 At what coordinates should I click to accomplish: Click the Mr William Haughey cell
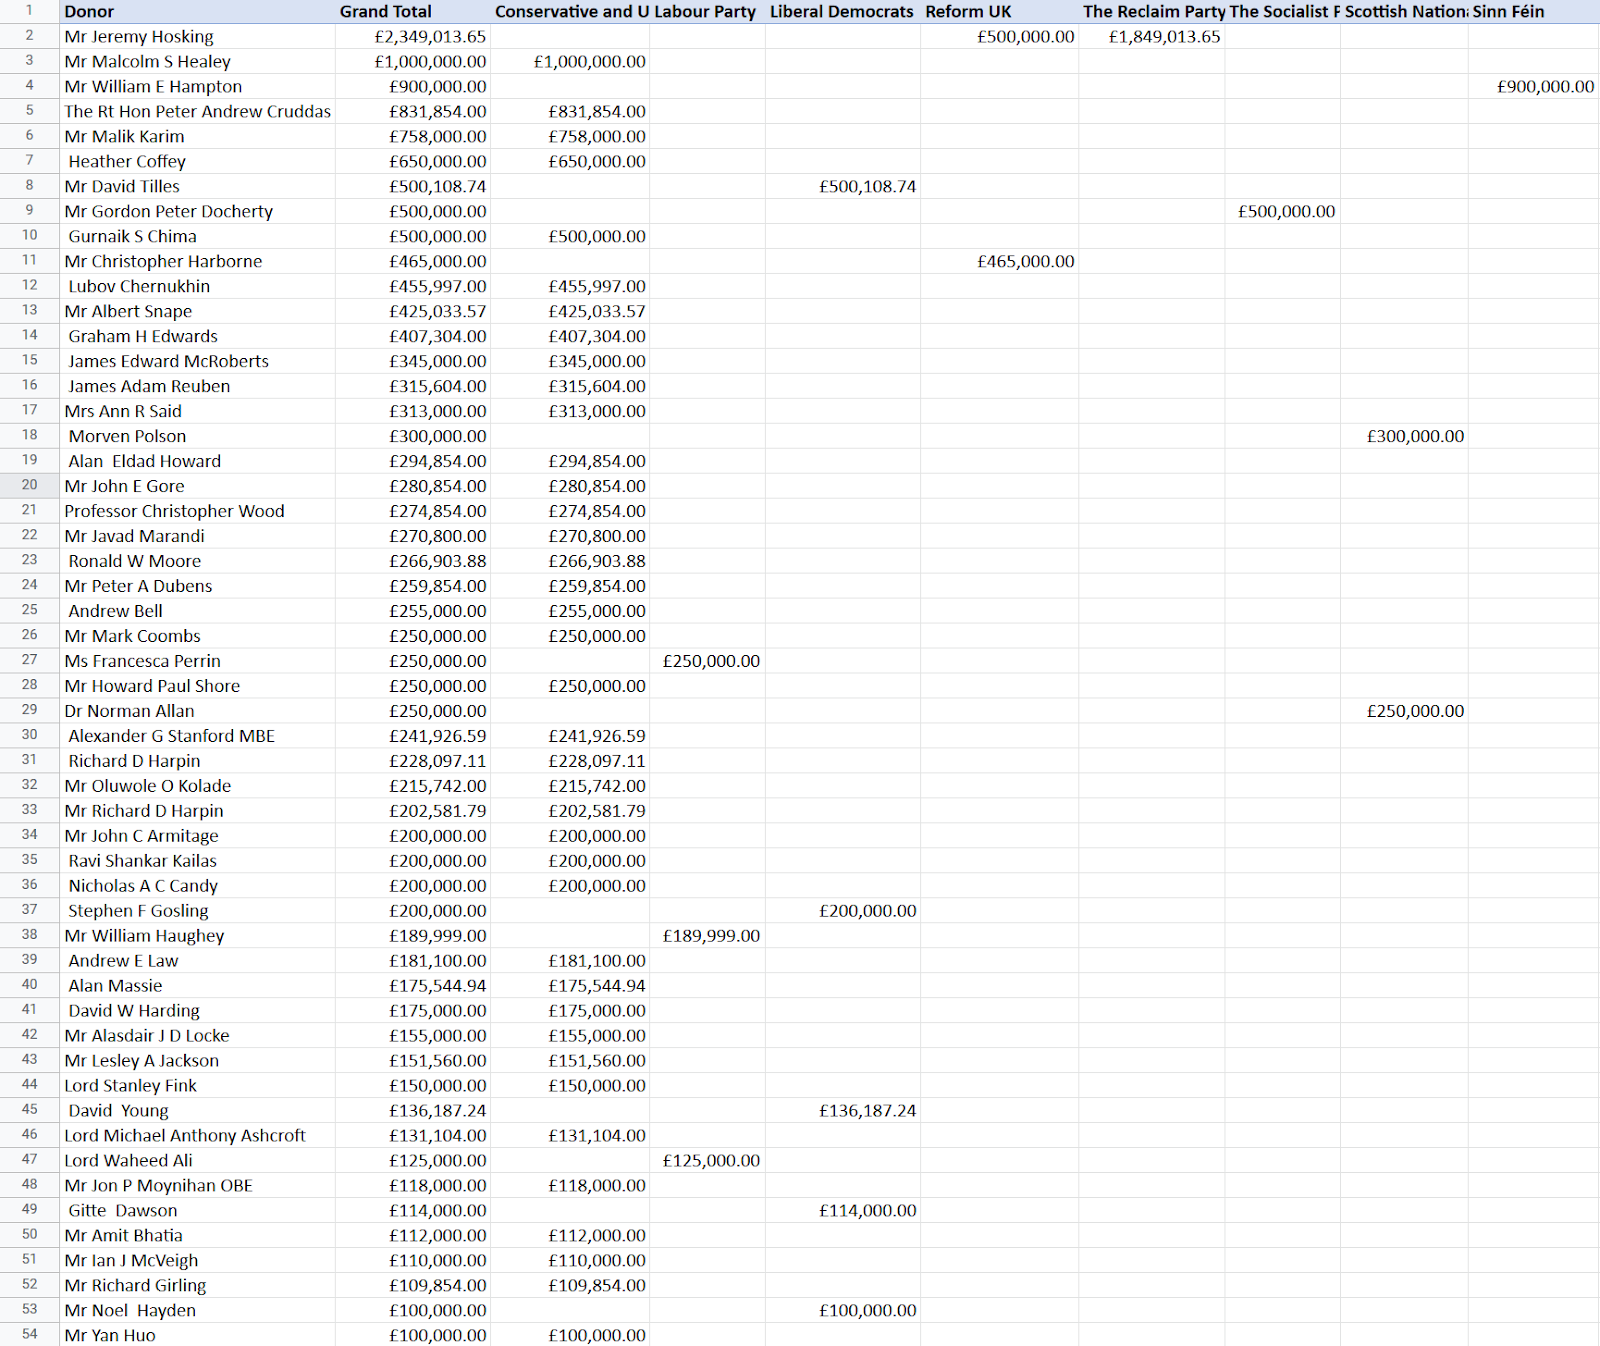click(x=197, y=937)
